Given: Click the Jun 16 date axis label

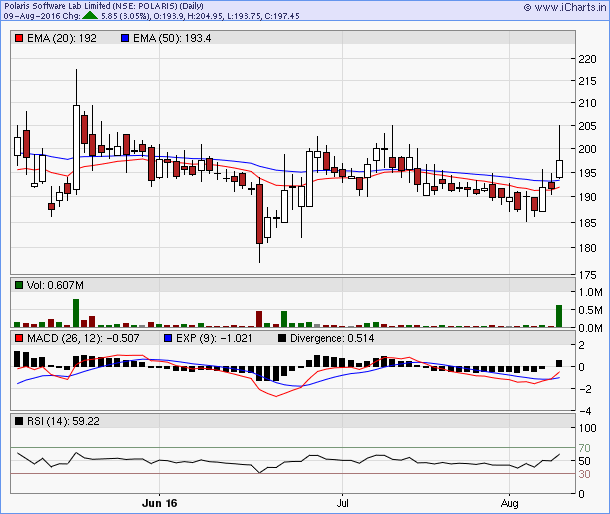Looking at the screenshot, I should coord(160,503).
